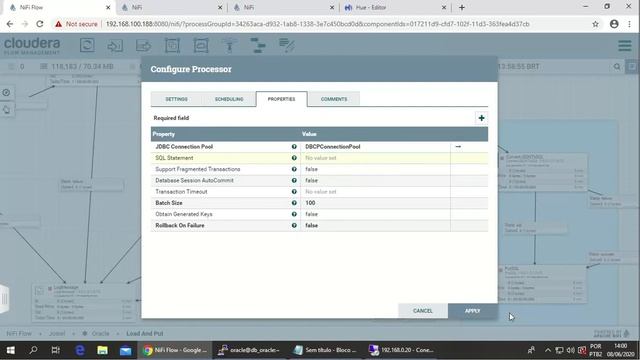The width and height of the screenshot is (640, 360).
Task: Cancel the processor configuration
Action: point(422,311)
